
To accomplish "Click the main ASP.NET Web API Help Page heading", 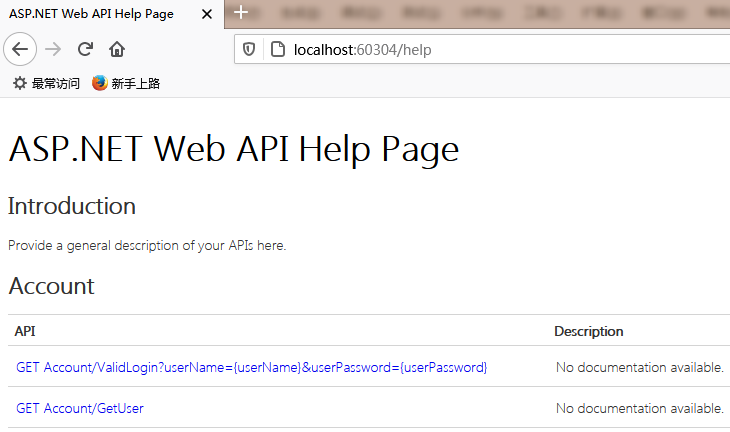I will coord(233,148).
